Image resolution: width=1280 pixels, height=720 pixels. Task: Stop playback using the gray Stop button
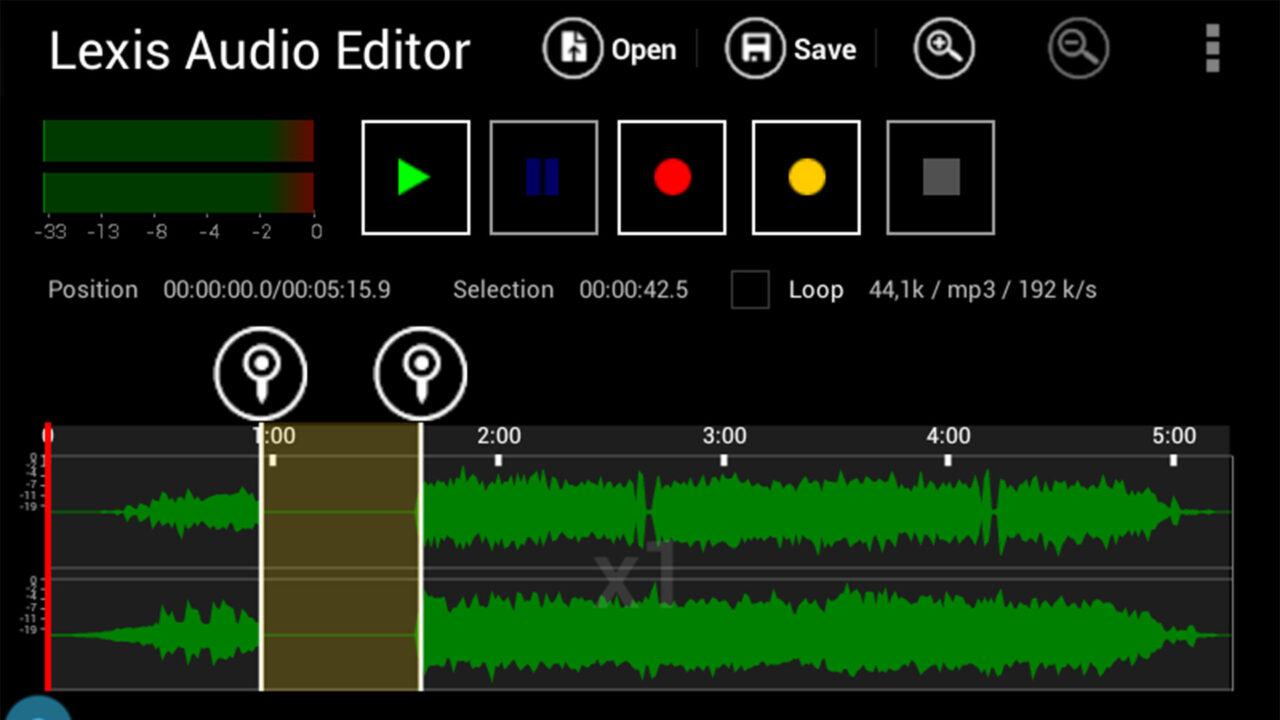pyautogui.click(x=939, y=177)
